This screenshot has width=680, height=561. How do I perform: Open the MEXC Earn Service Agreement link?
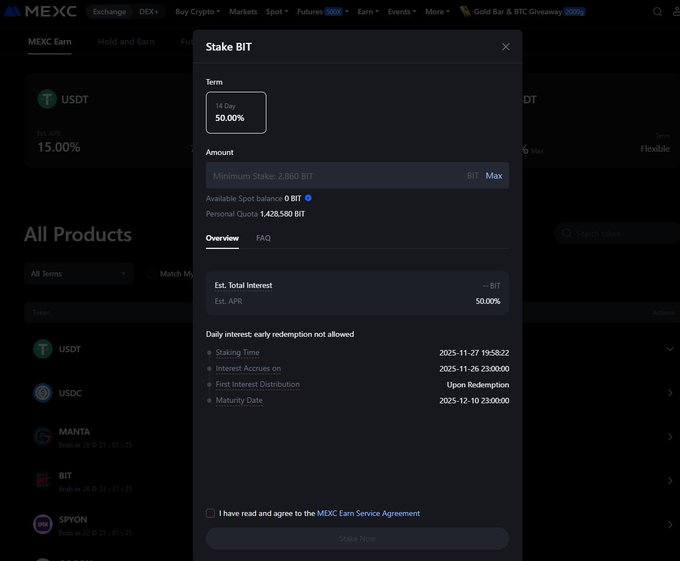(x=368, y=513)
